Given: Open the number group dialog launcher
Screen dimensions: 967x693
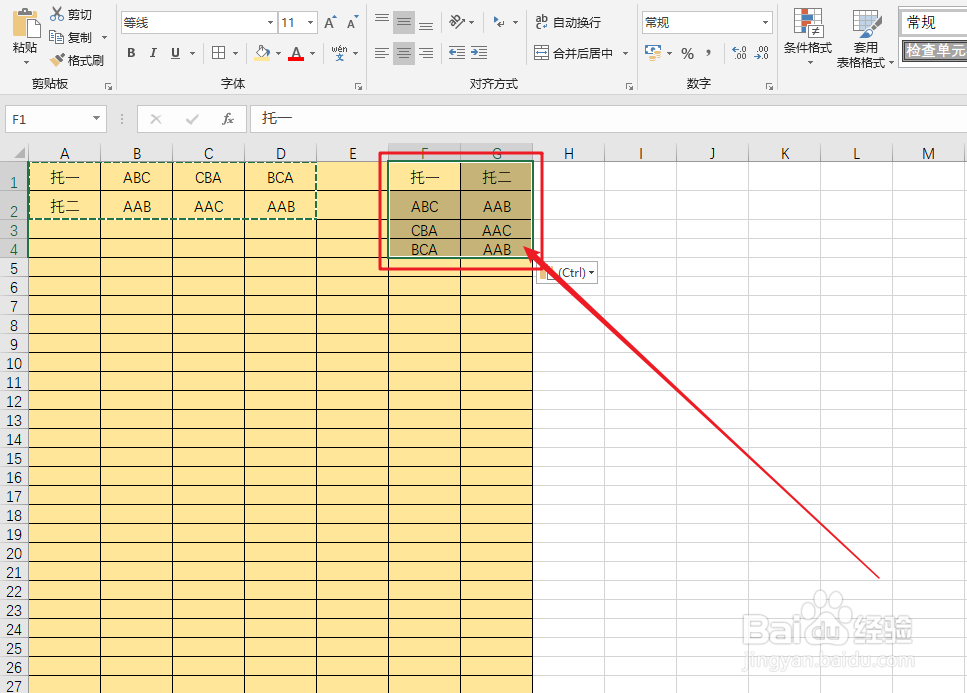Looking at the screenshot, I should tap(769, 86).
